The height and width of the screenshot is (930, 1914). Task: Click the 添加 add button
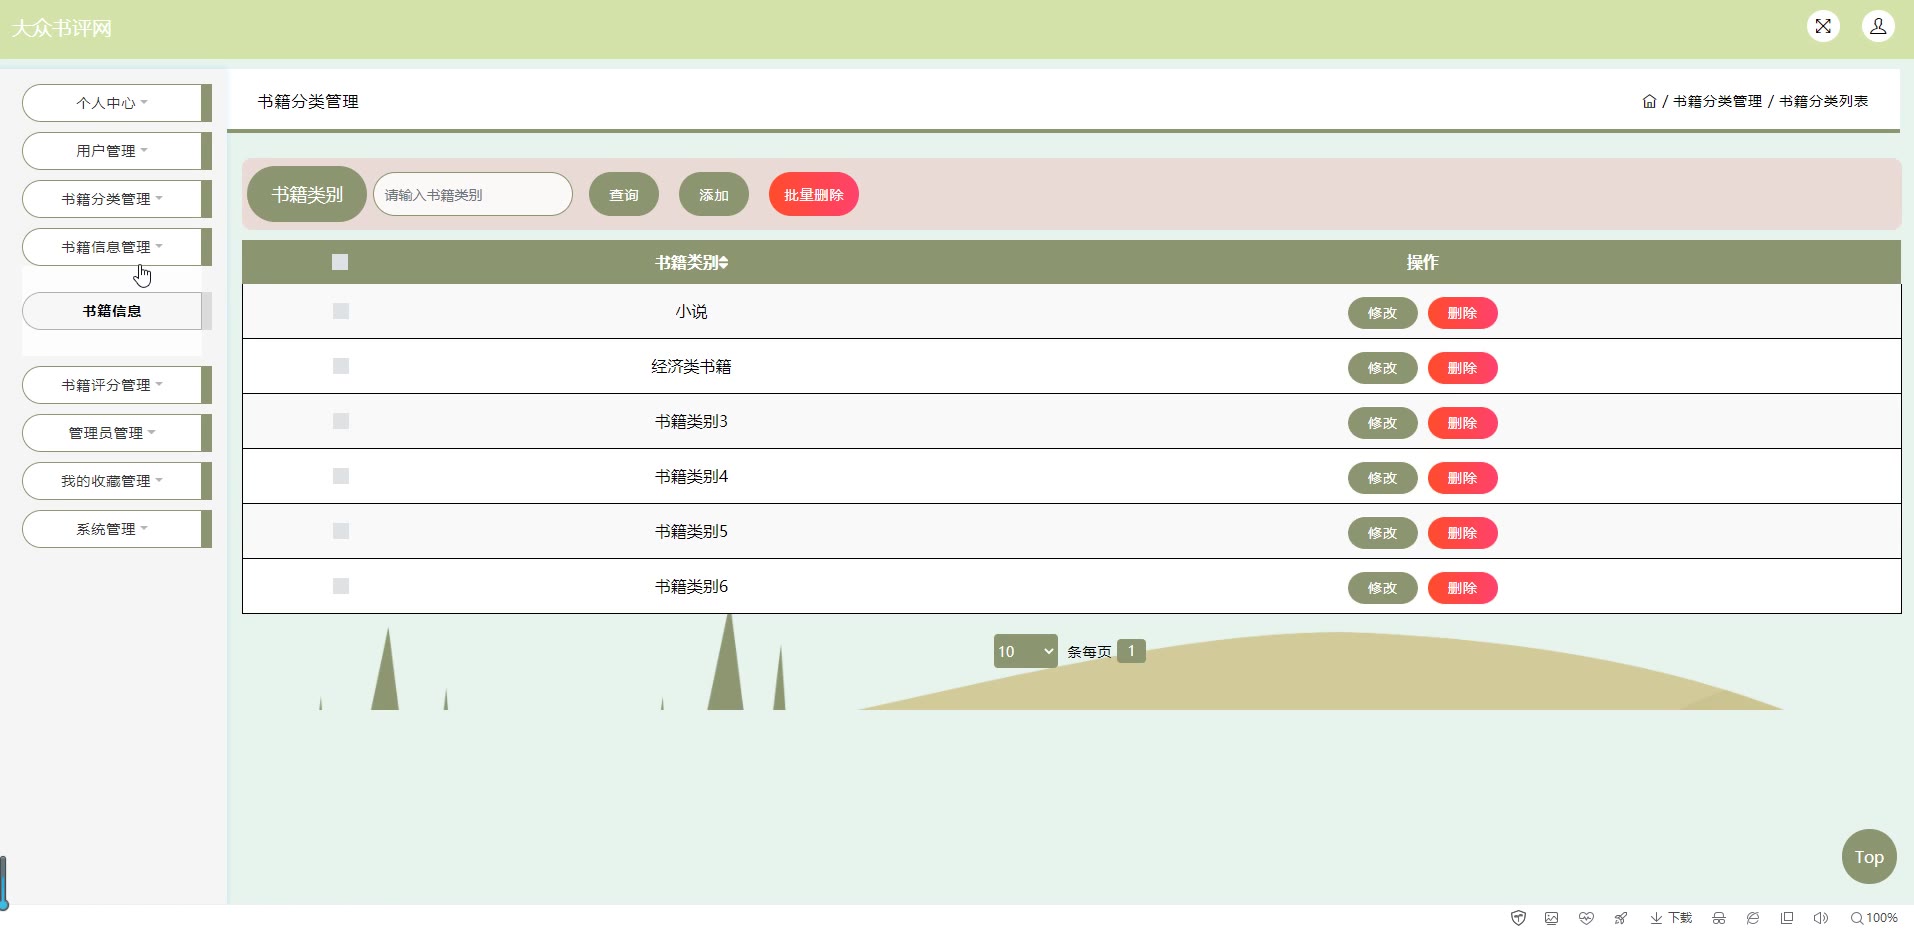point(714,194)
